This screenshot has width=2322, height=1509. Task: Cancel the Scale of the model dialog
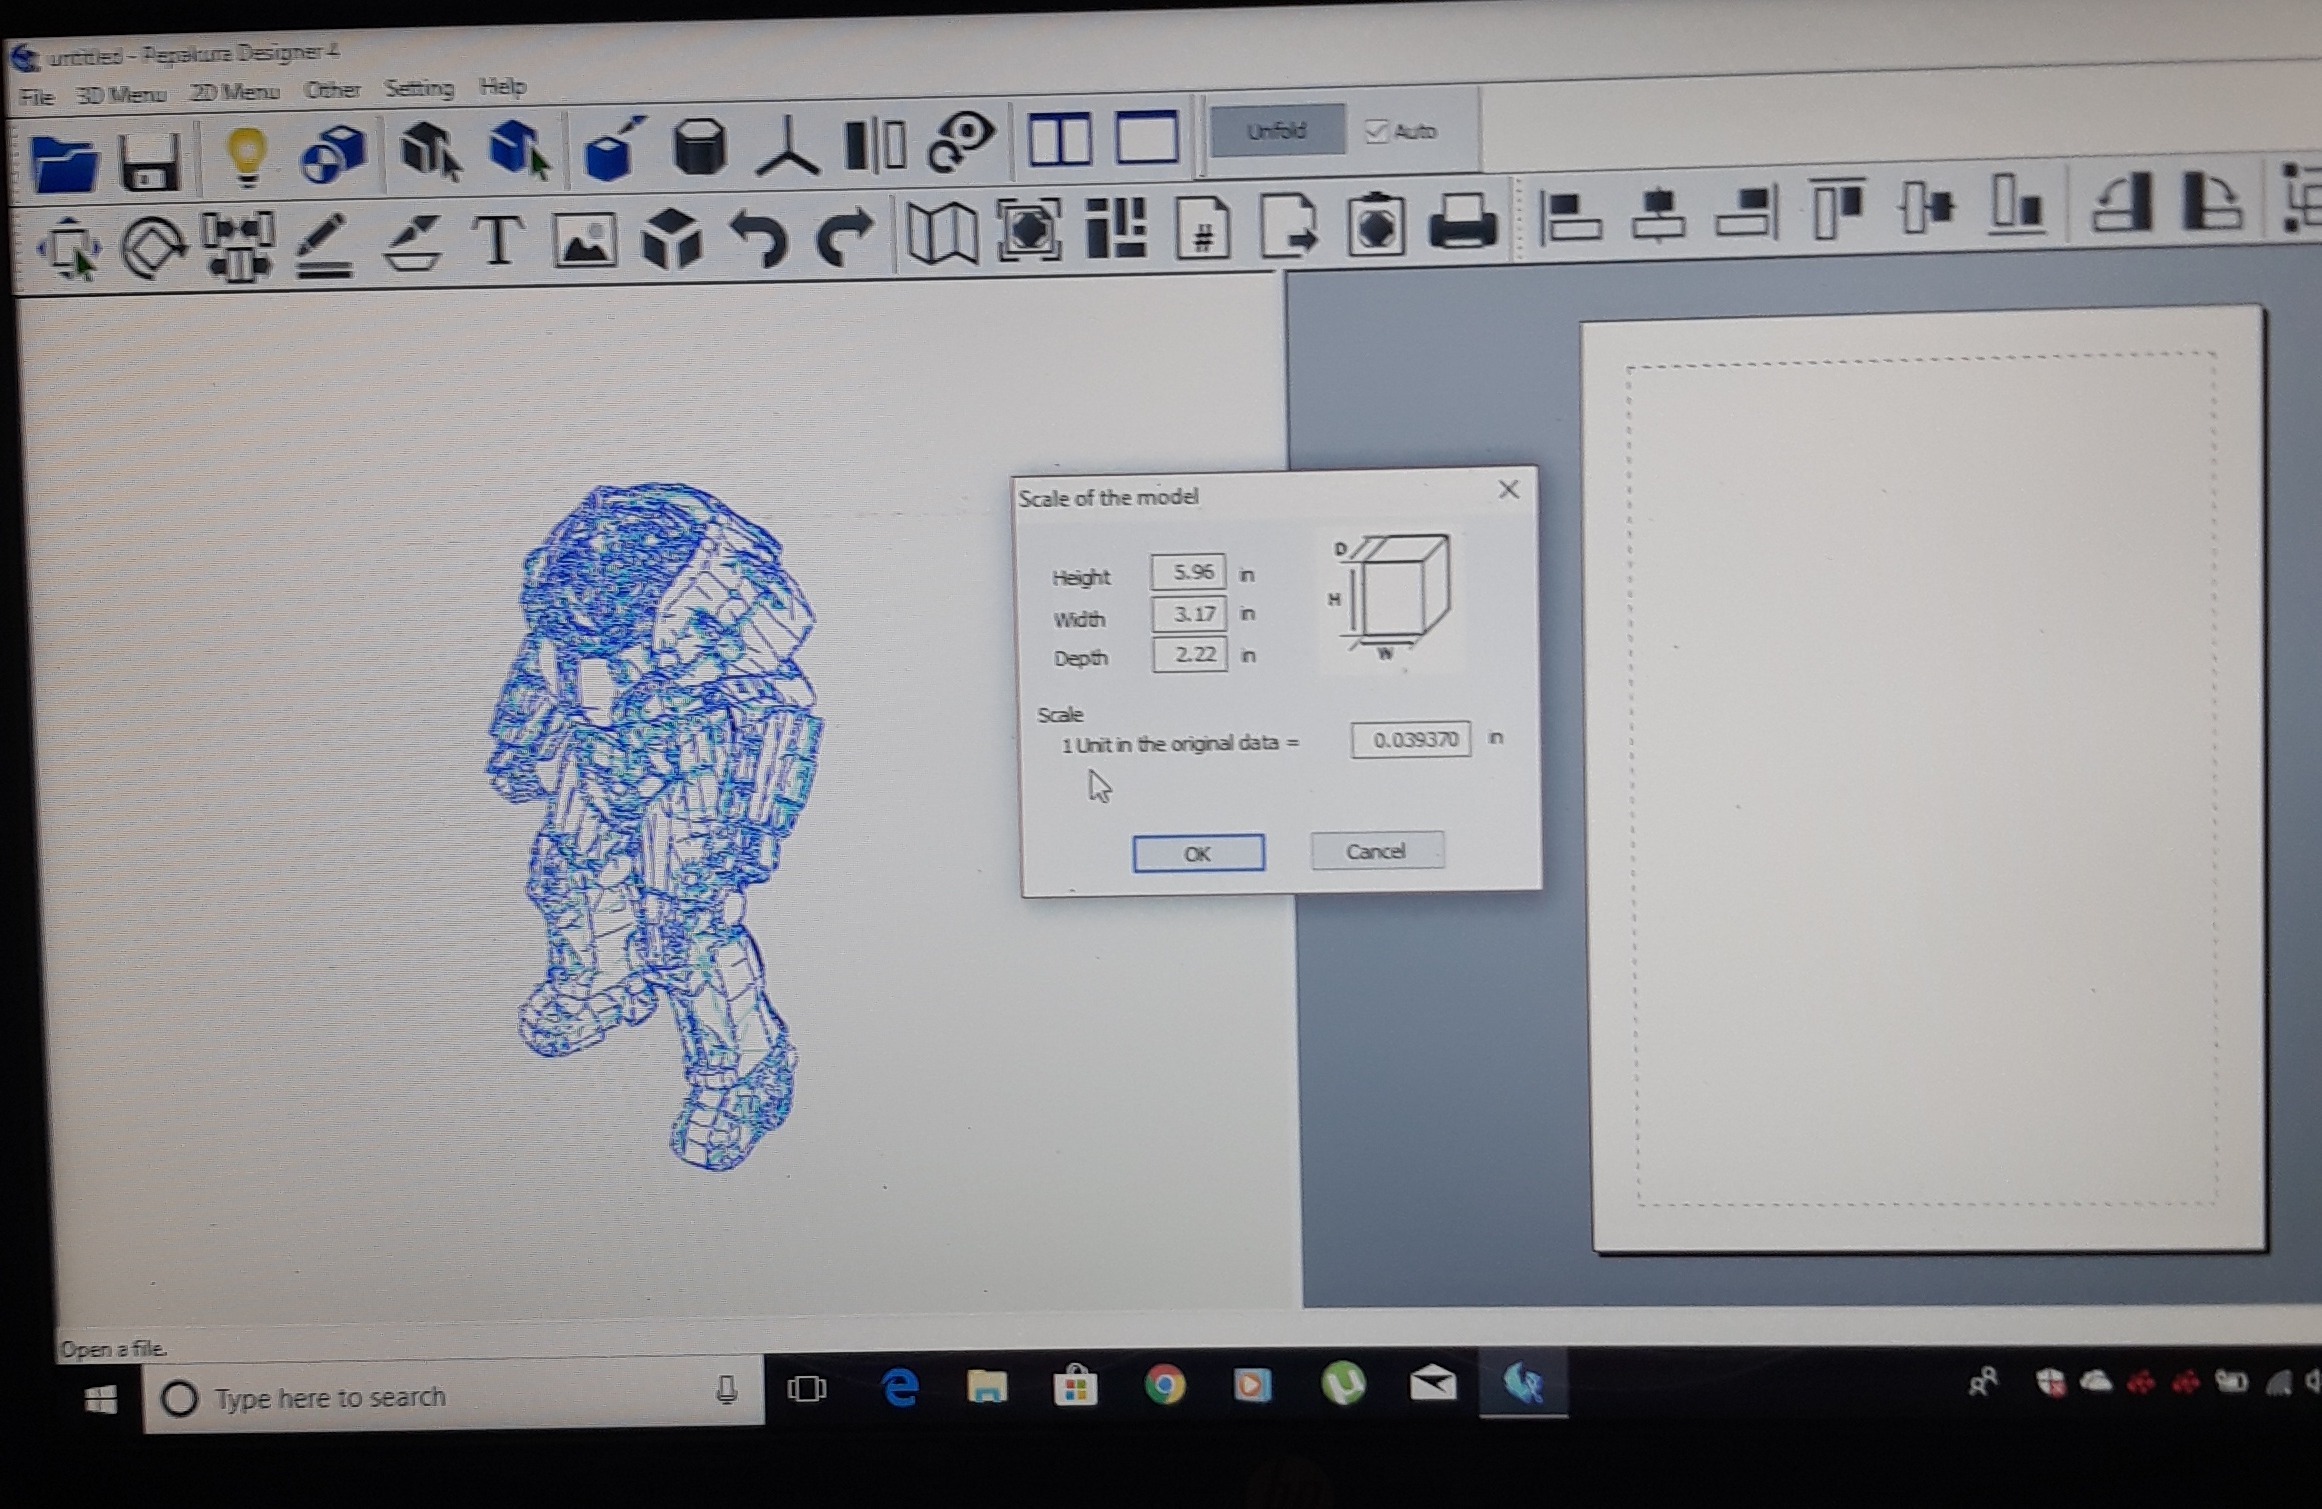click(x=1377, y=850)
